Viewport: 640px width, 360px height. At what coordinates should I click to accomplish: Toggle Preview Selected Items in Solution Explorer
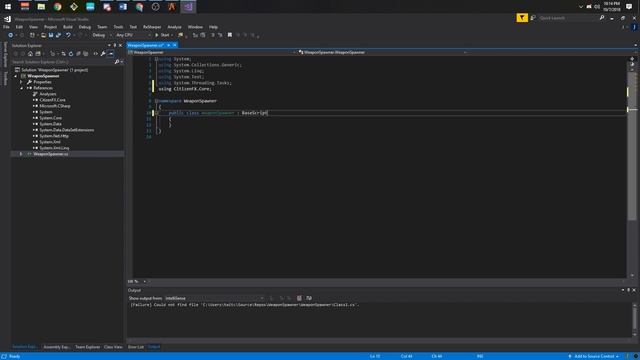[x=111, y=54]
